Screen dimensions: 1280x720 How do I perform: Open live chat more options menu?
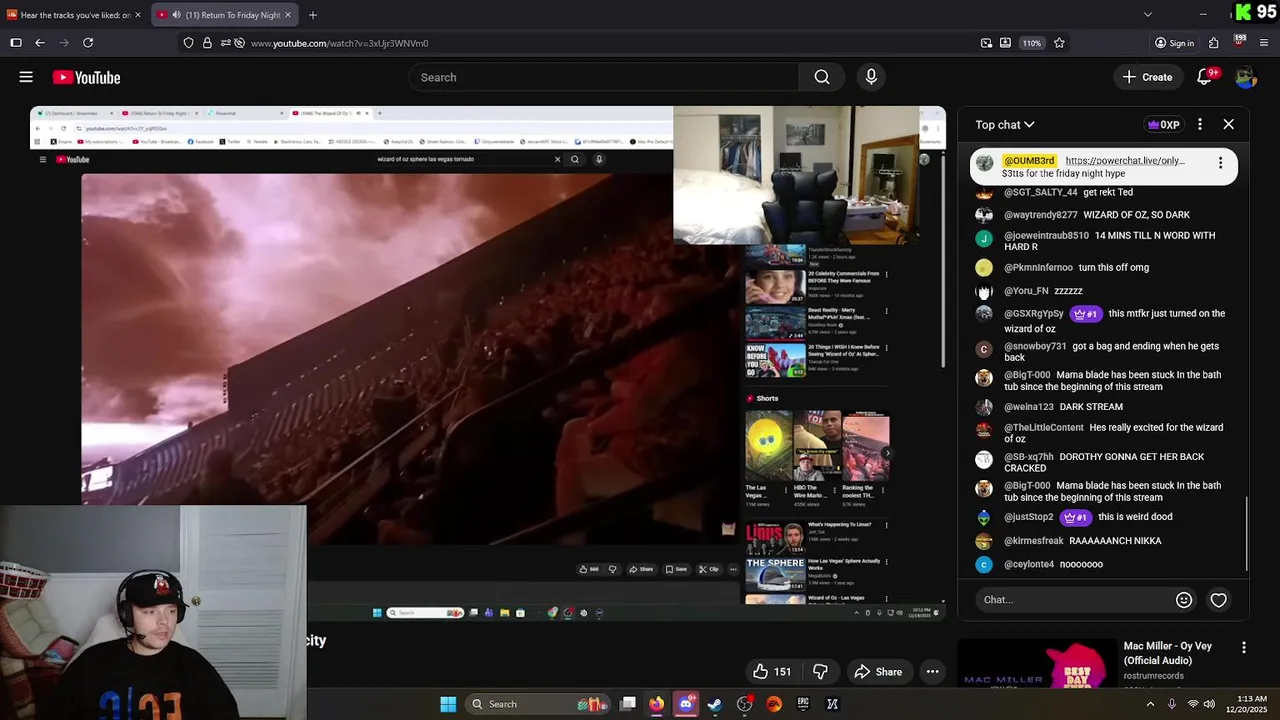[x=1200, y=125]
